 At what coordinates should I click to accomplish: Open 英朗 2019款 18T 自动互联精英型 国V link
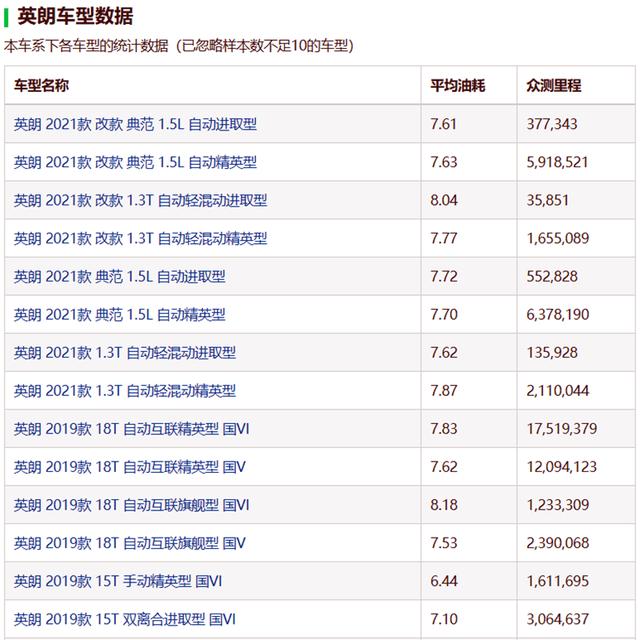pos(130,467)
